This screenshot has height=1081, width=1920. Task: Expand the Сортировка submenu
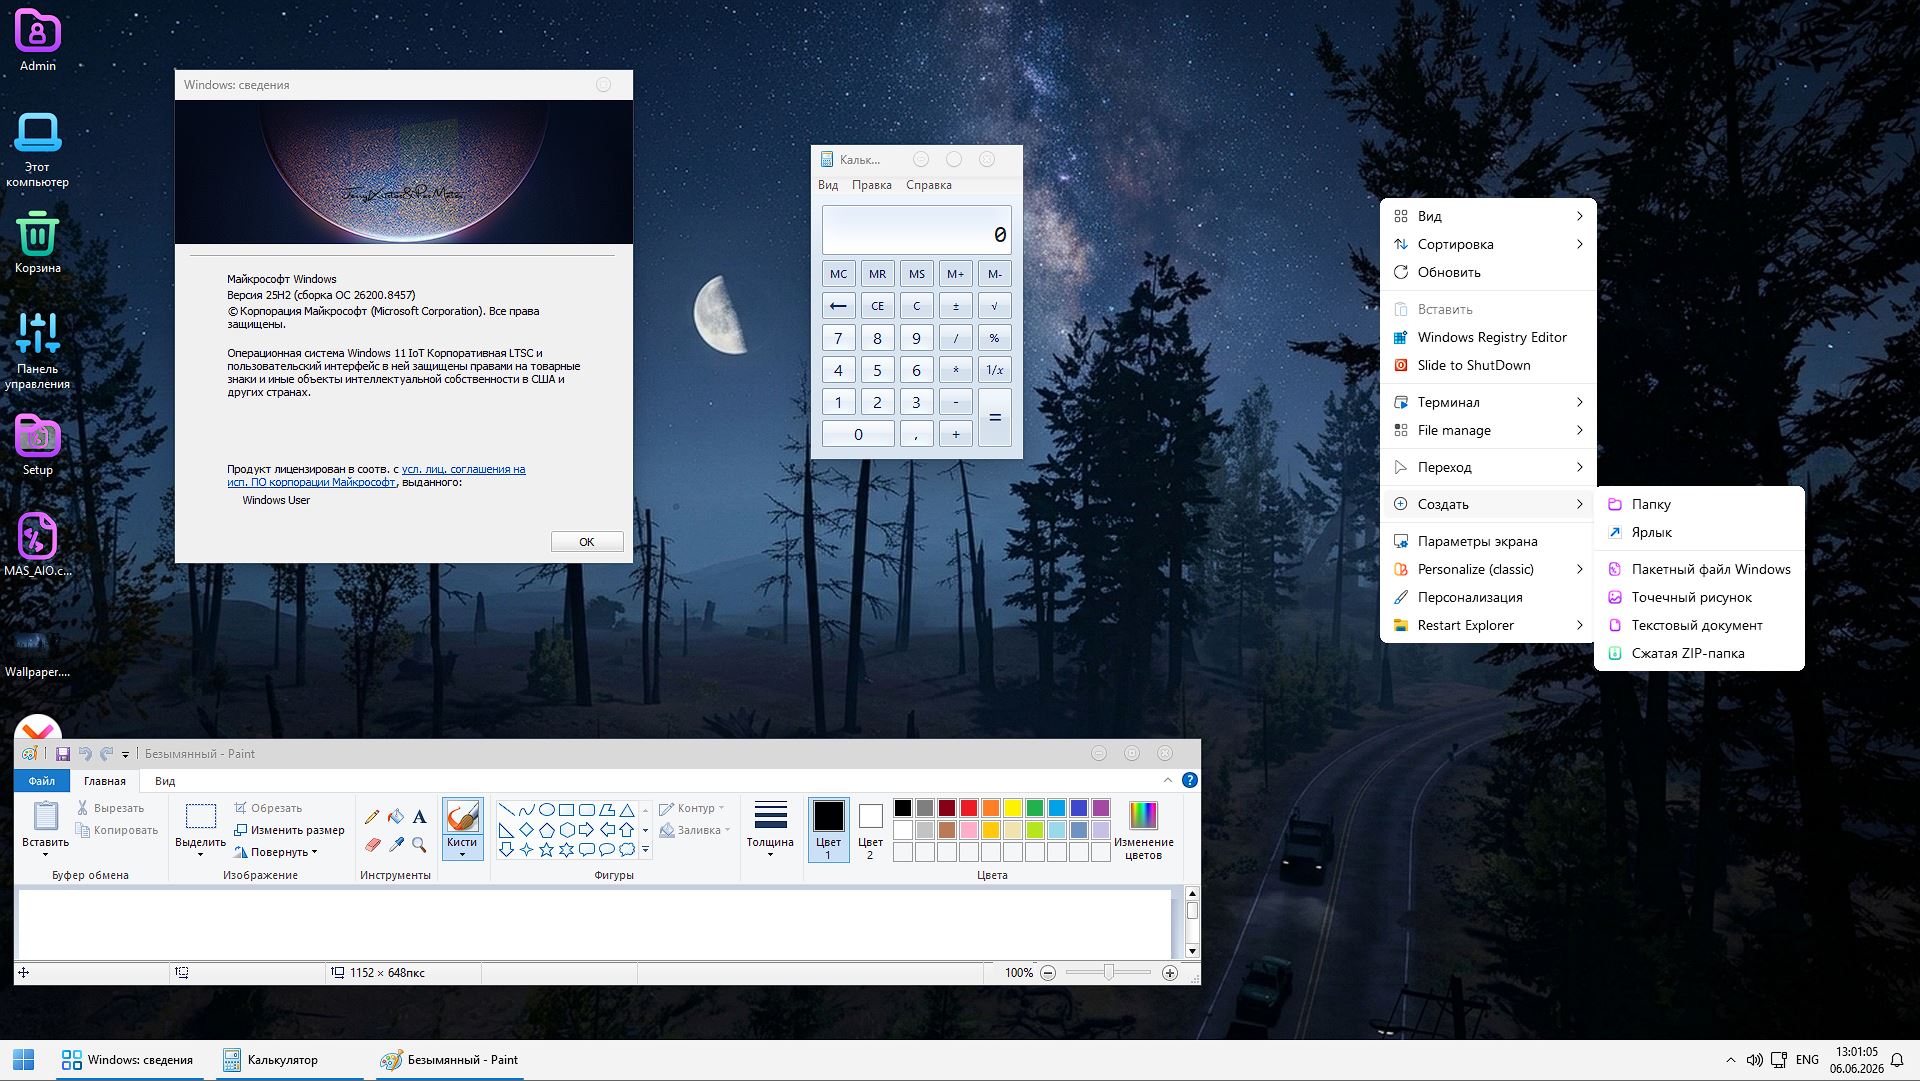click(1488, 244)
